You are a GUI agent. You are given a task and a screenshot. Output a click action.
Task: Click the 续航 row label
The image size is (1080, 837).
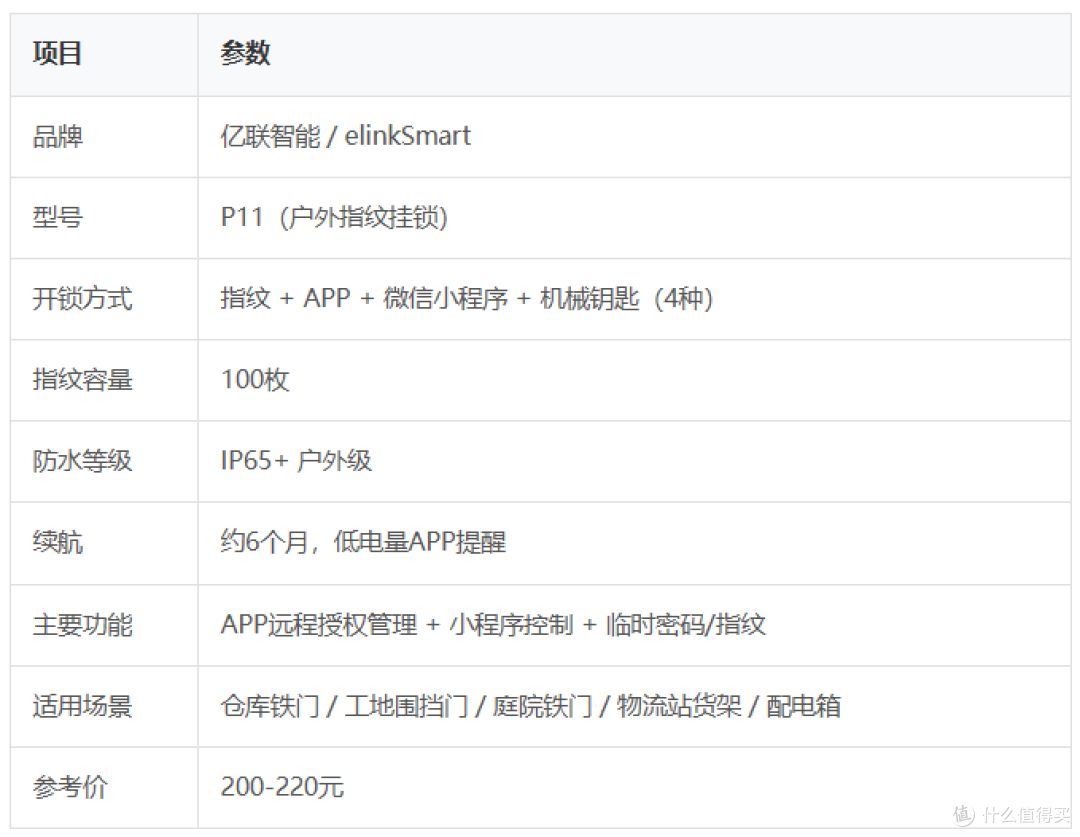pyautogui.click(x=58, y=542)
